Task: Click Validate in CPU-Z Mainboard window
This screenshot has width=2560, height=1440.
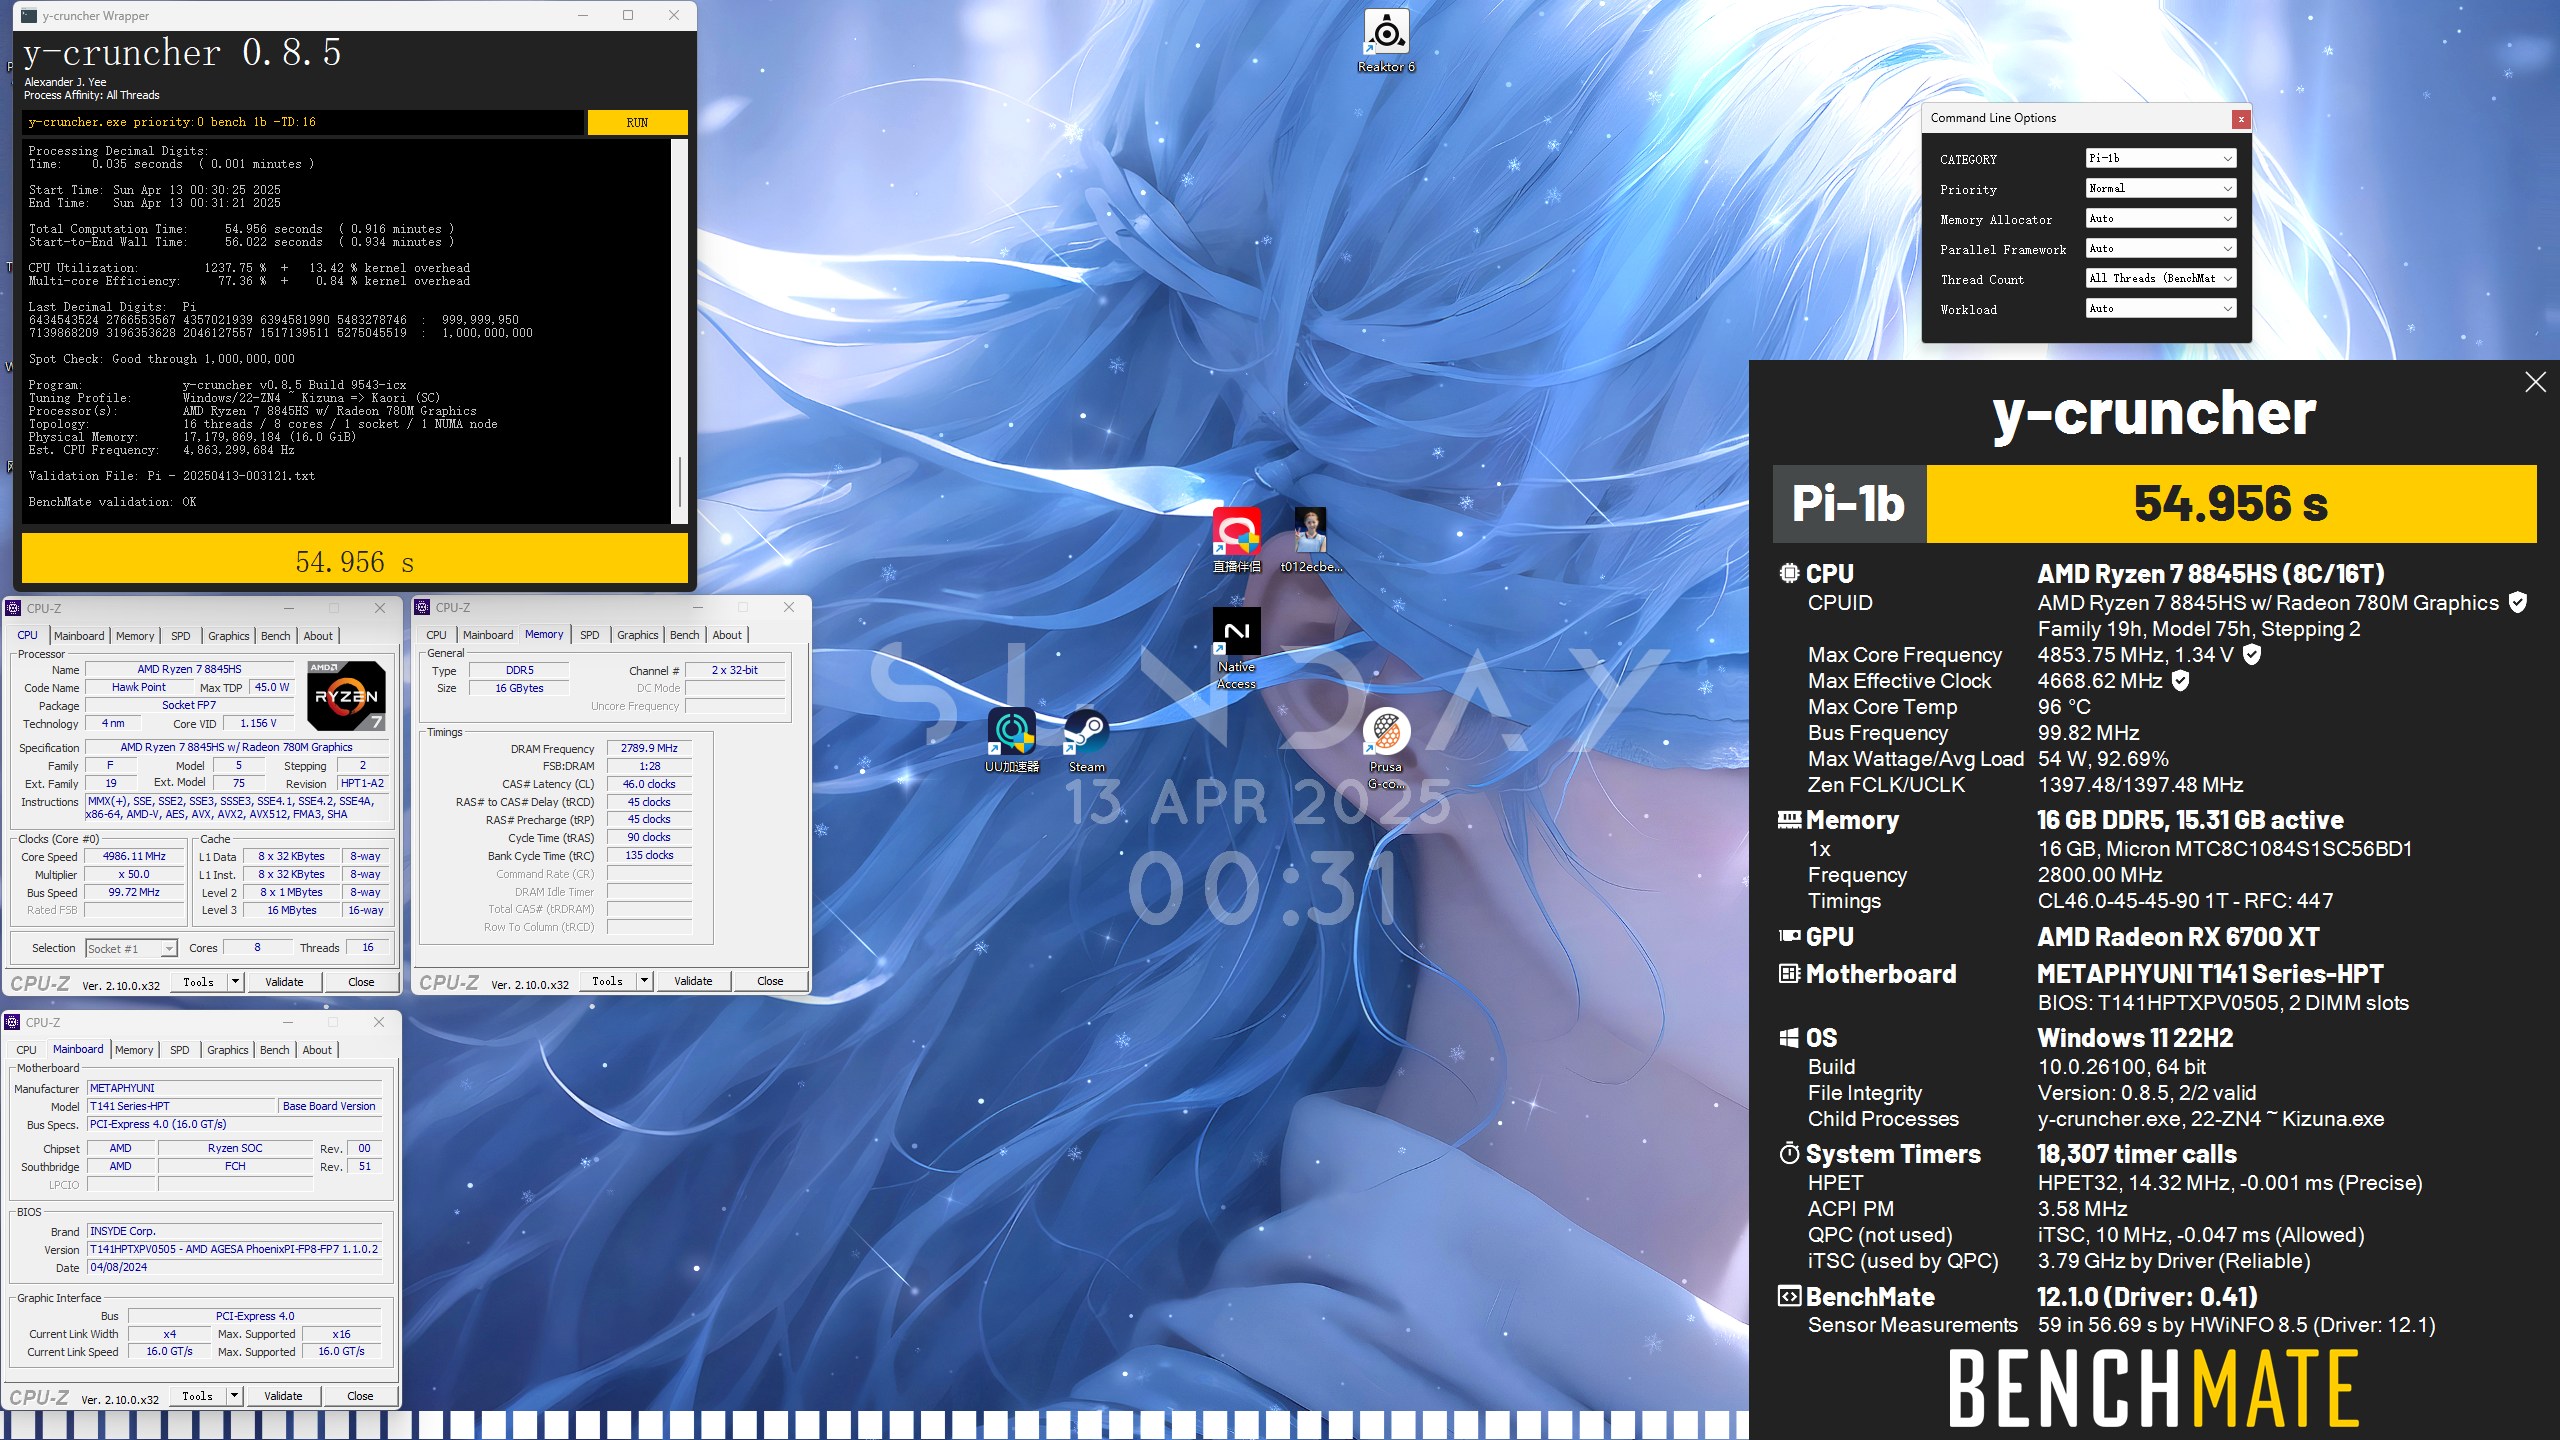Action: [283, 1396]
